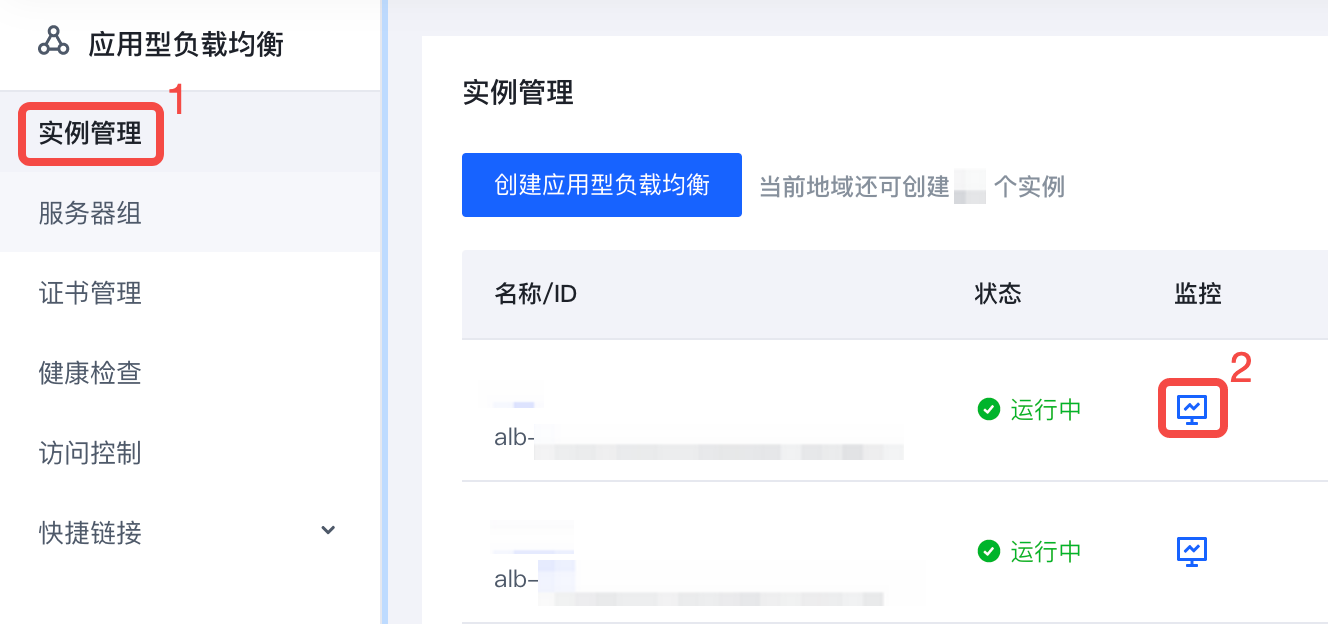The width and height of the screenshot is (1328, 624).
Task: Go to 服务器组 in the sidebar
Action: [x=90, y=213]
